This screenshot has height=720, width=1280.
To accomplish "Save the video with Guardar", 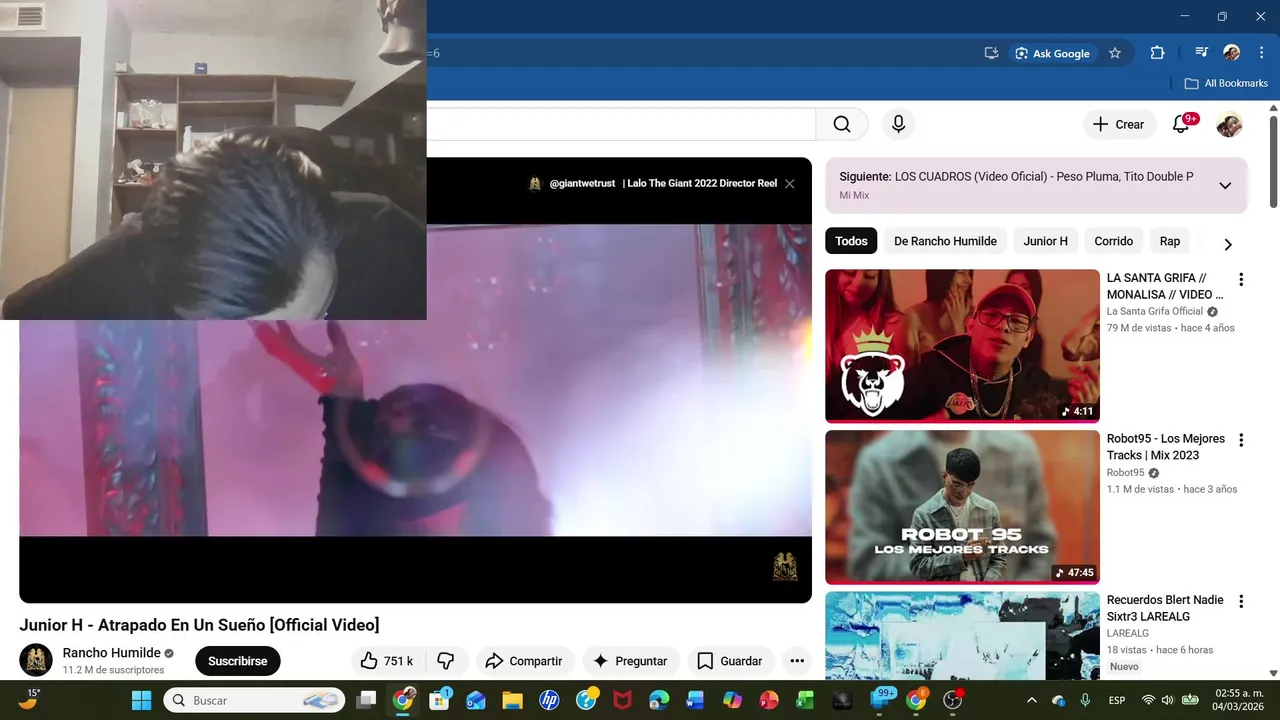I will coord(731,661).
